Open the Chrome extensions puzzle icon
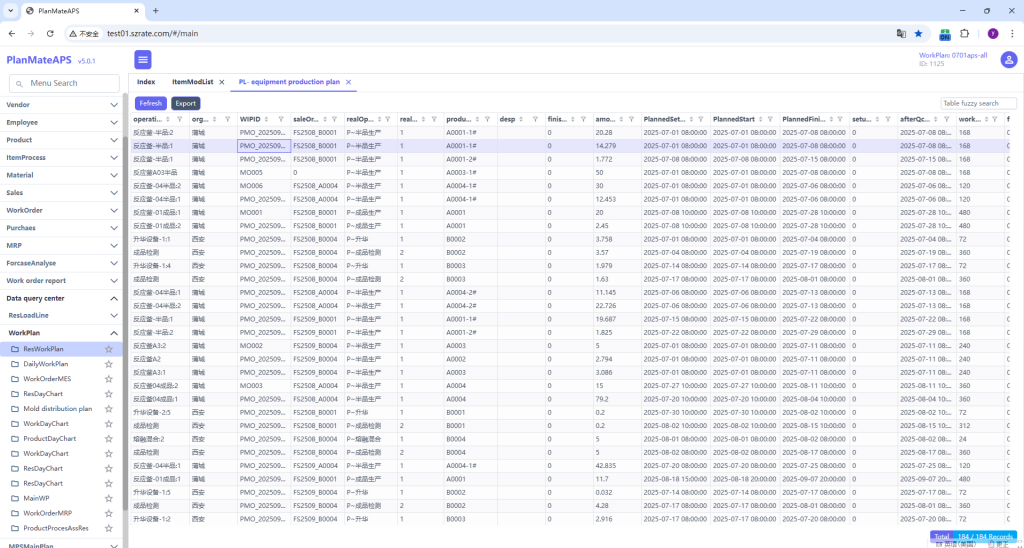Image resolution: width=1024 pixels, height=548 pixels. [x=964, y=33]
